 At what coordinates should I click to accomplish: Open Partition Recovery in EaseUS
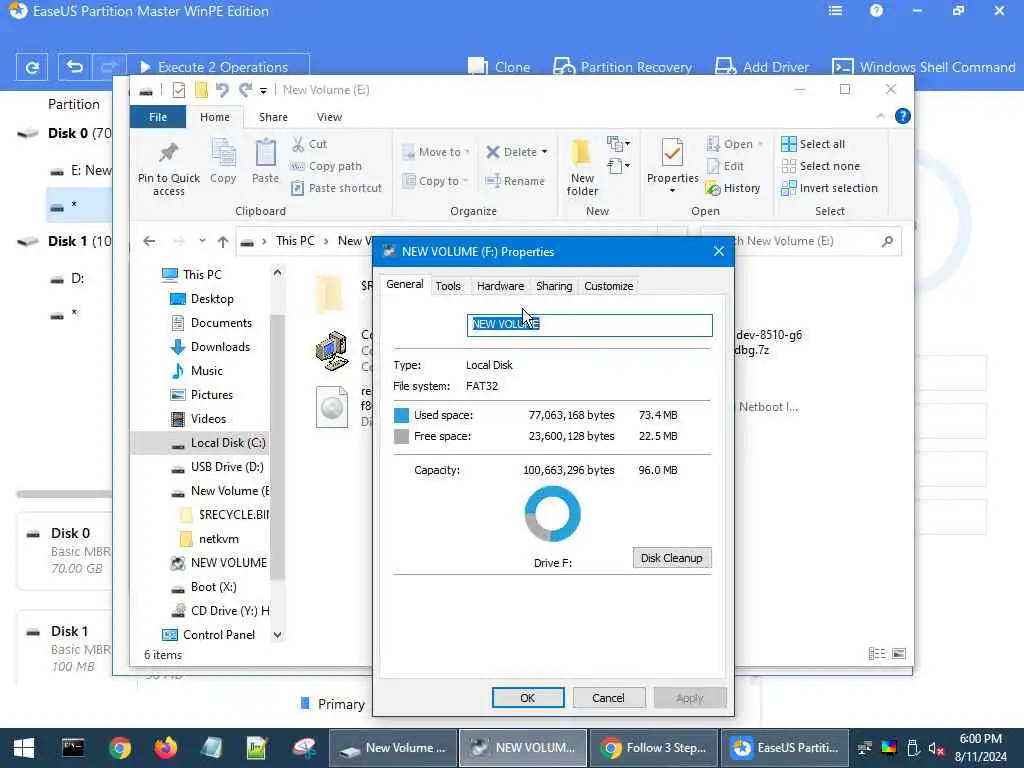click(622, 67)
